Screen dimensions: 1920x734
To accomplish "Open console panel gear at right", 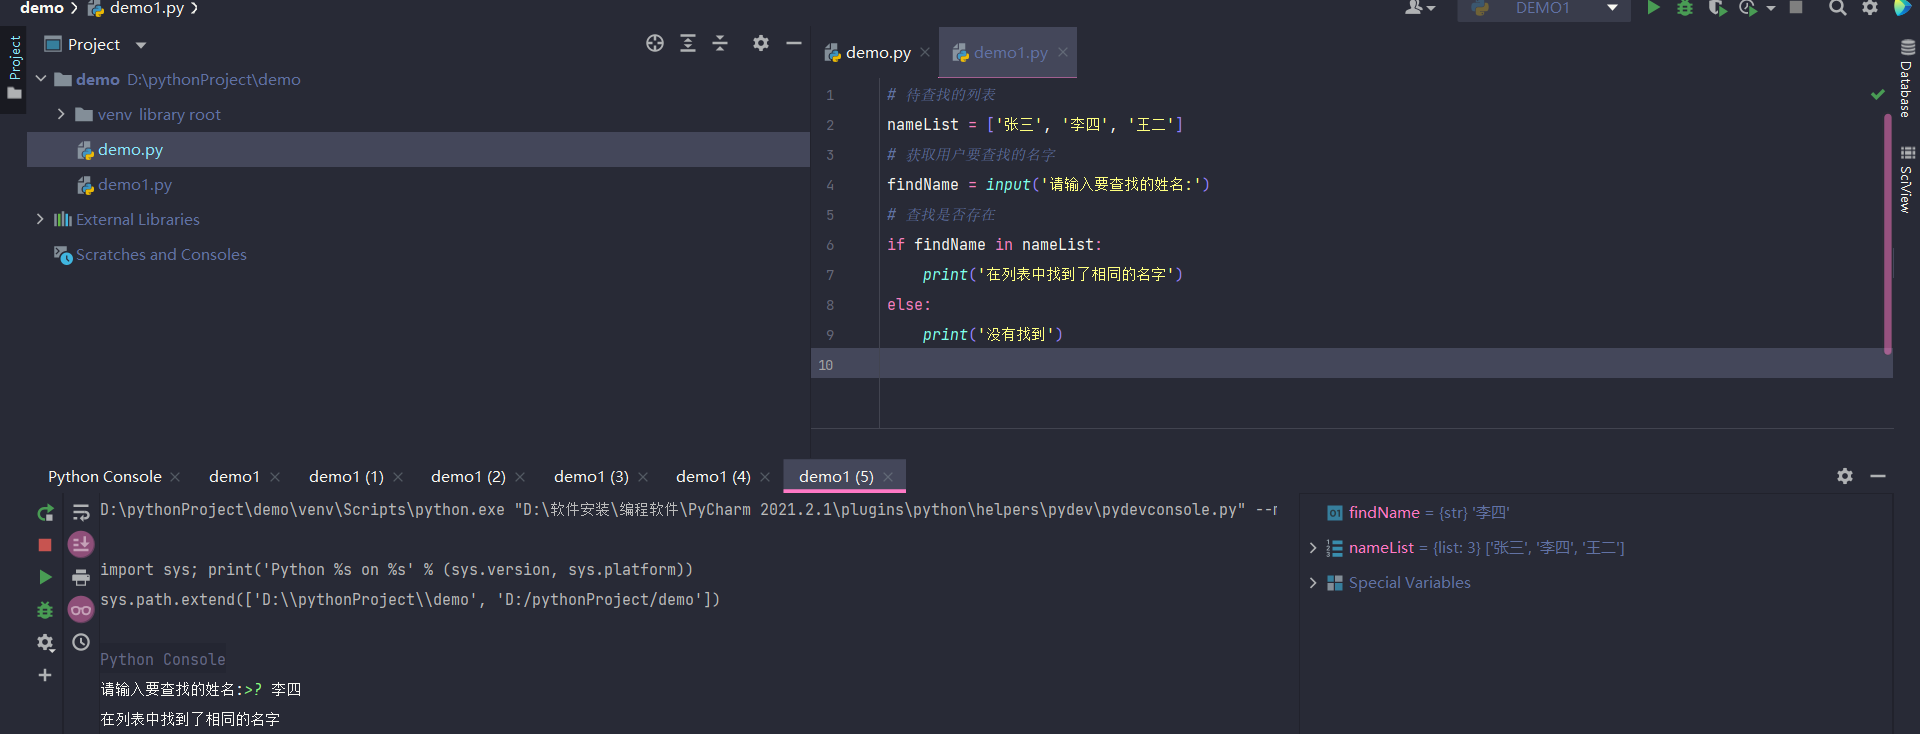I will pyautogui.click(x=1845, y=476).
